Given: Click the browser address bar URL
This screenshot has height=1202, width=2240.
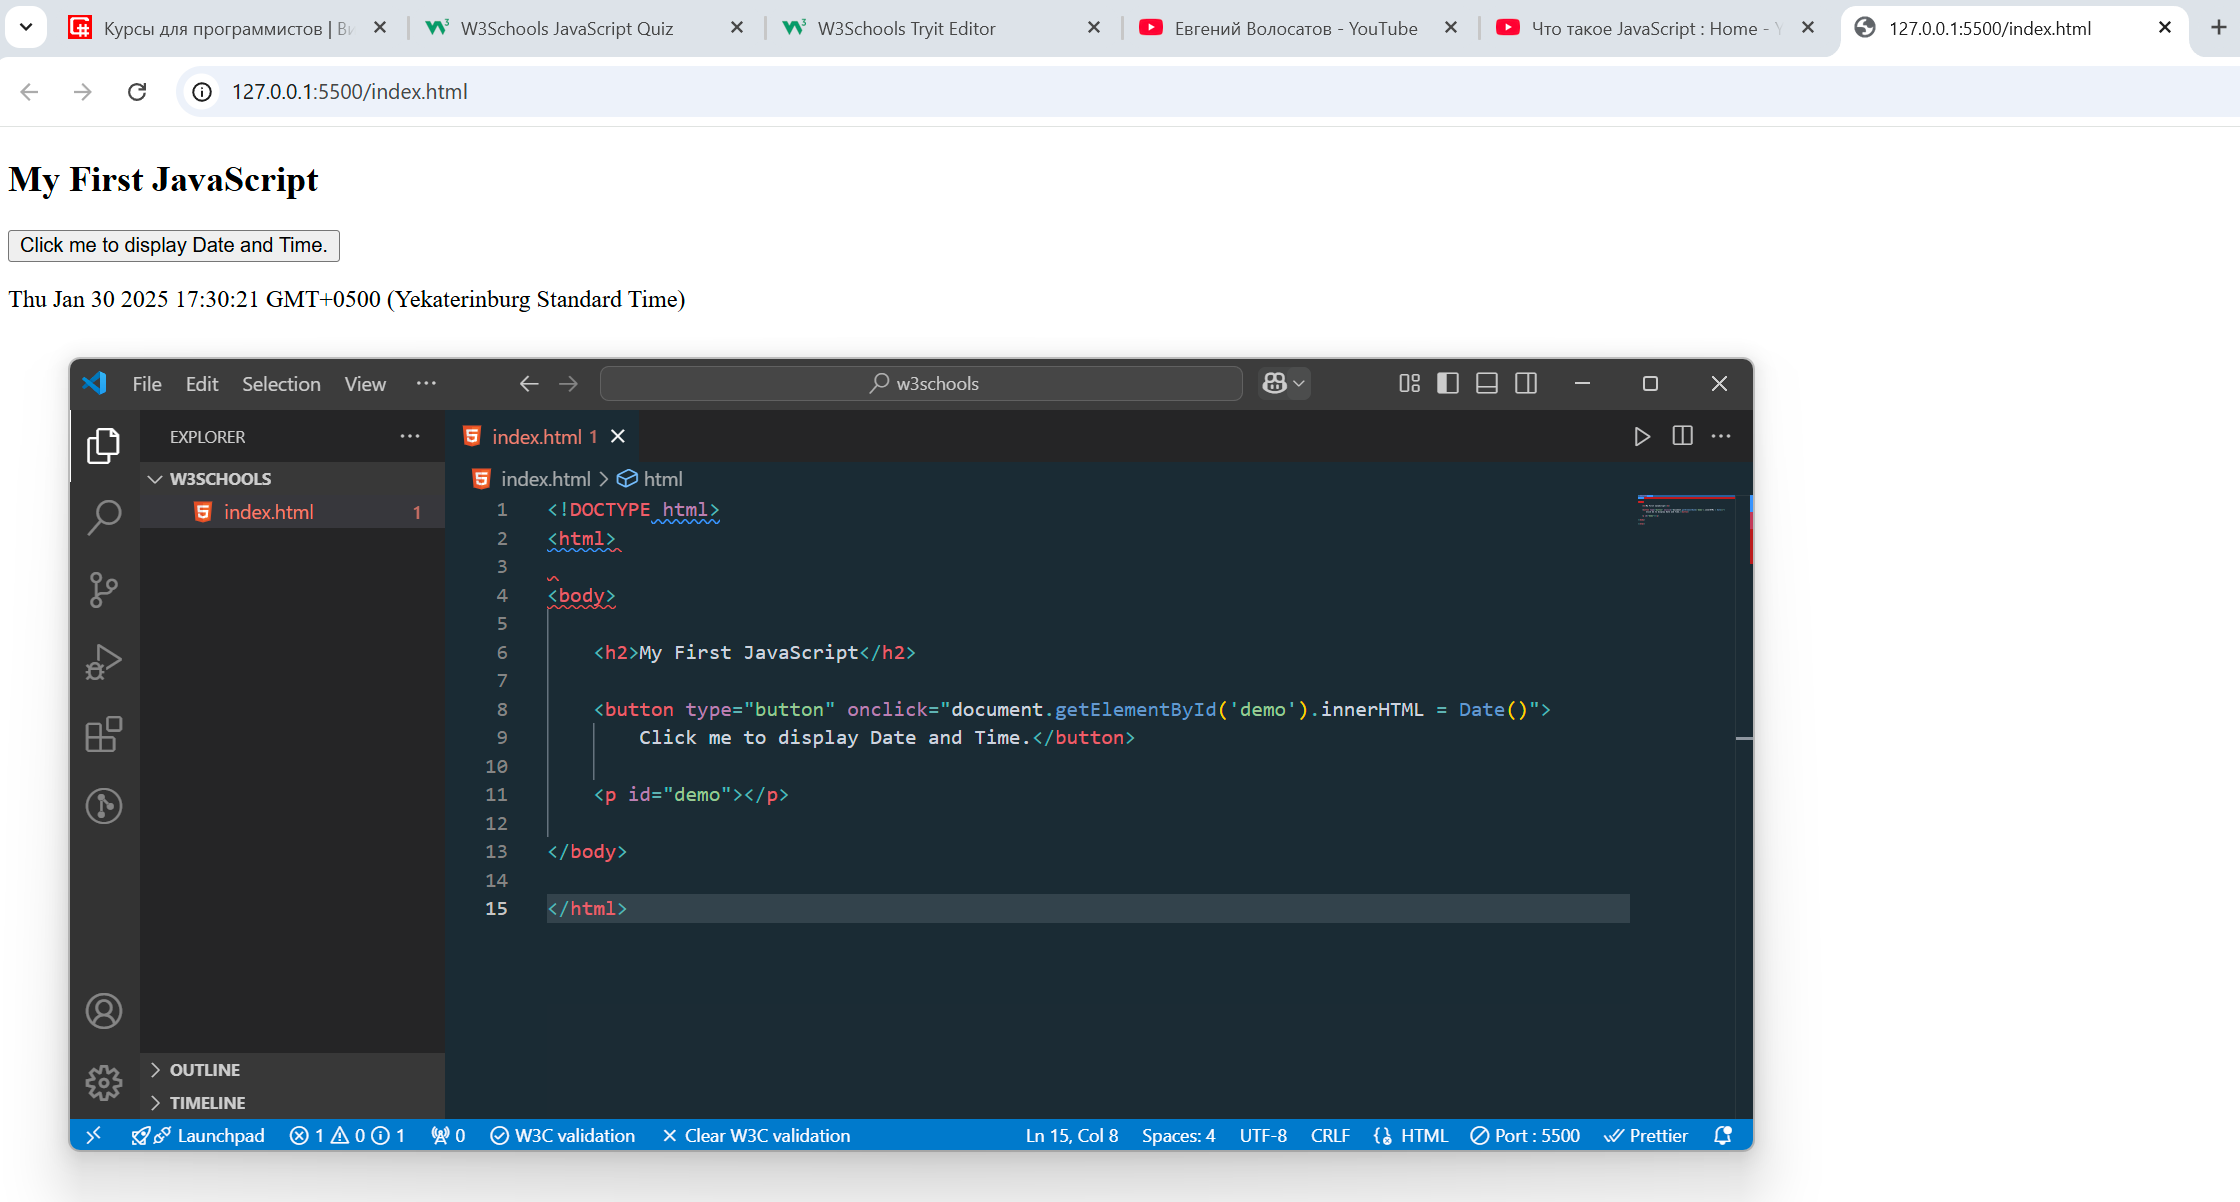Looking at the screenshot, I should [350, 92].
